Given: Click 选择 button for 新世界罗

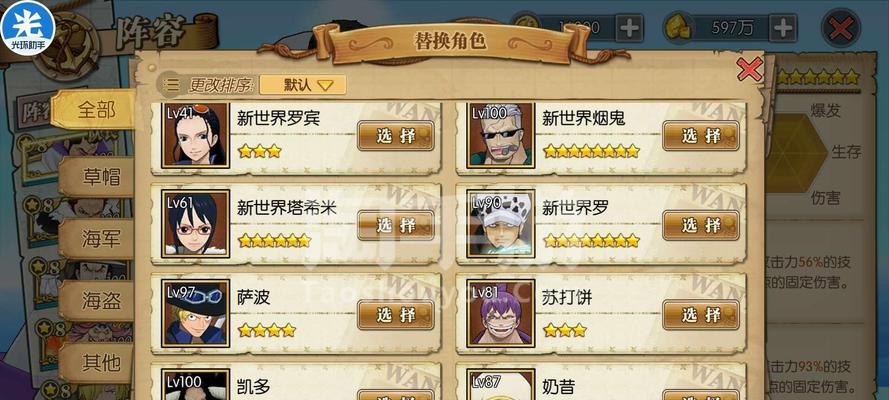Looking at the screenshot, I should (701, 225).
